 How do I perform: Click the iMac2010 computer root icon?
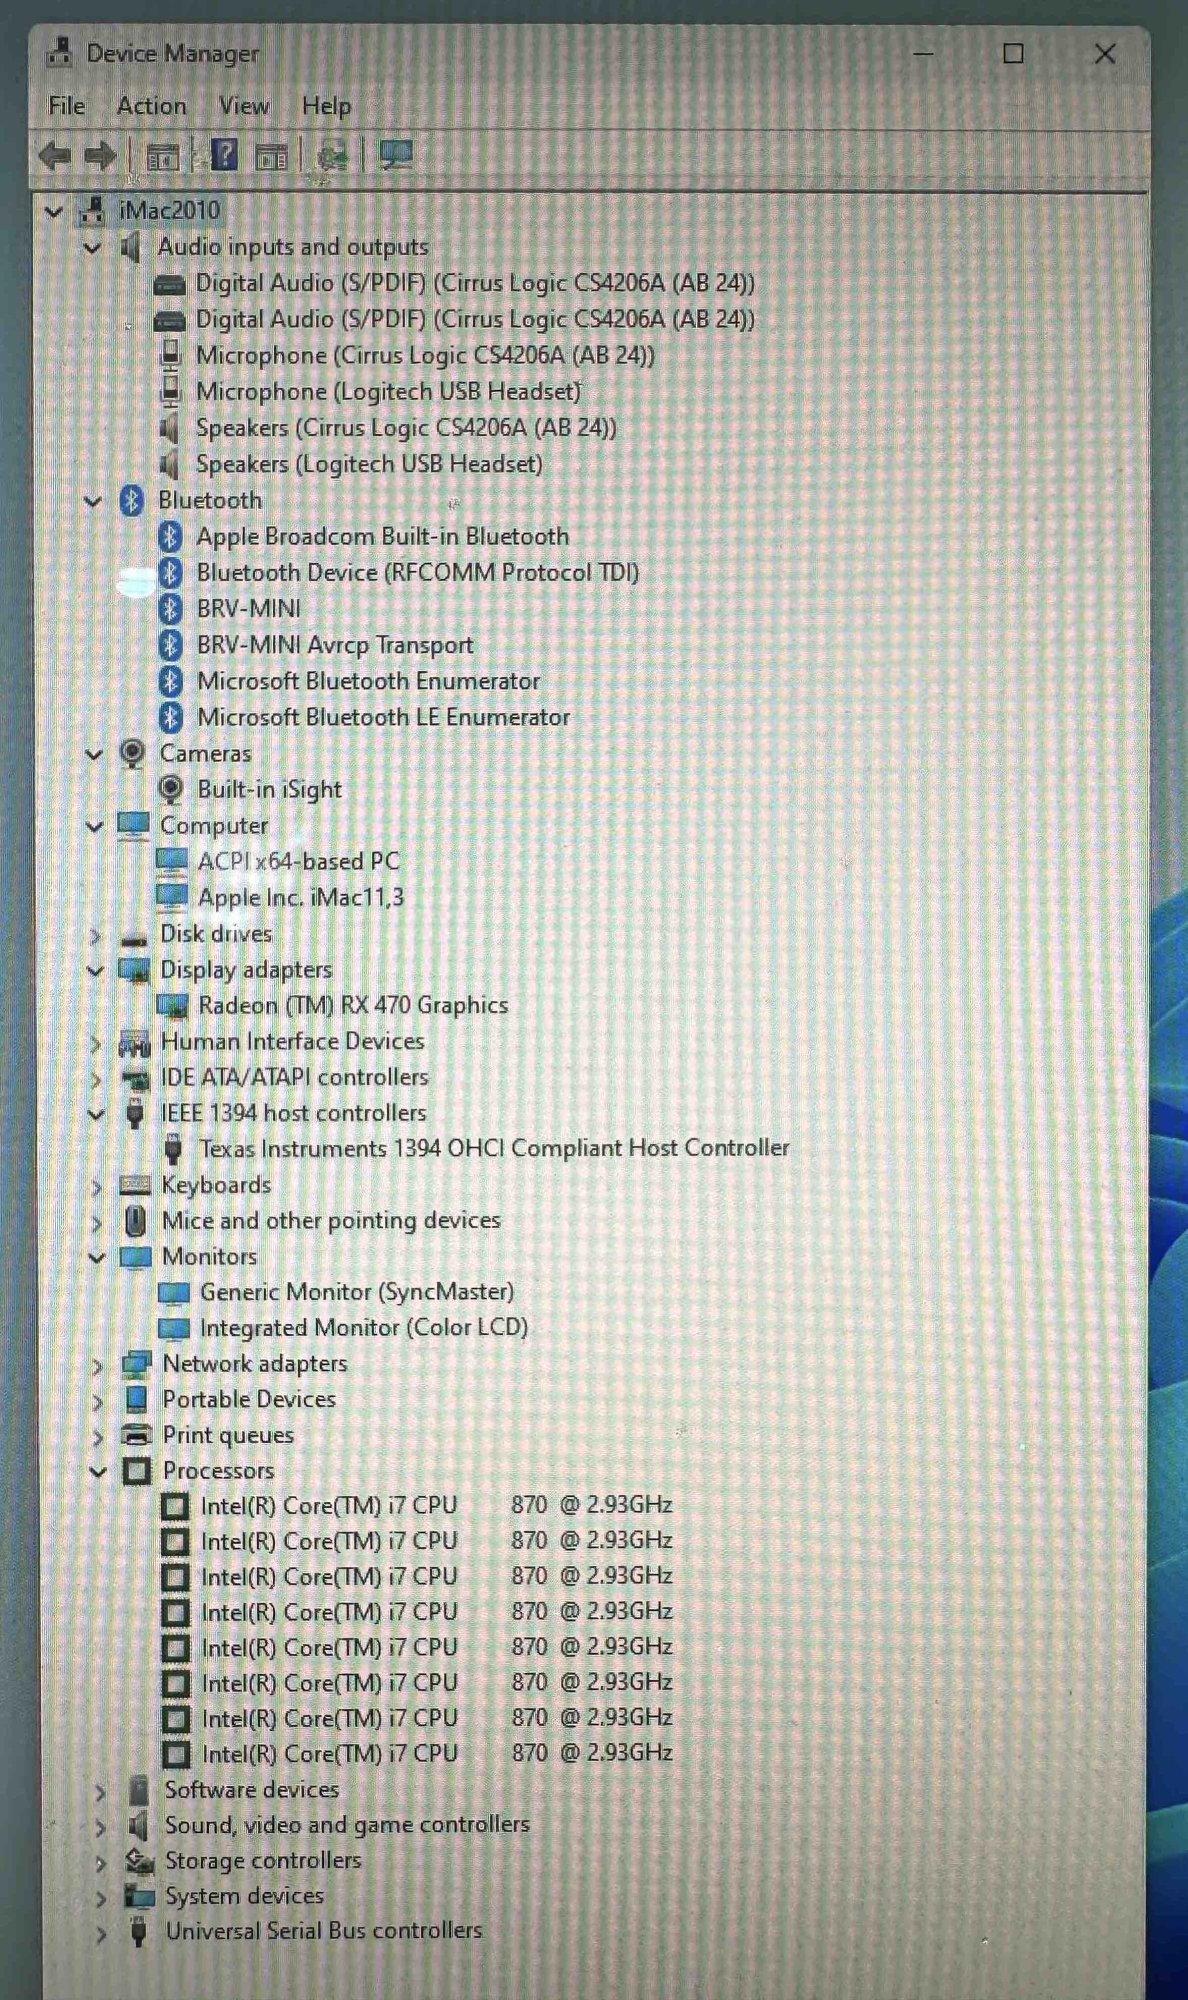93,210
